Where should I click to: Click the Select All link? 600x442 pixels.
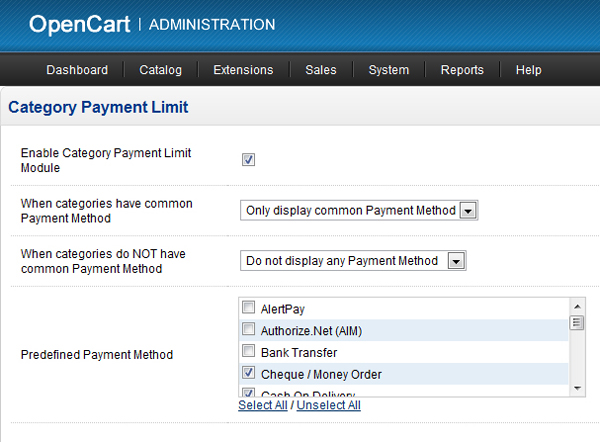coord(263,406)
